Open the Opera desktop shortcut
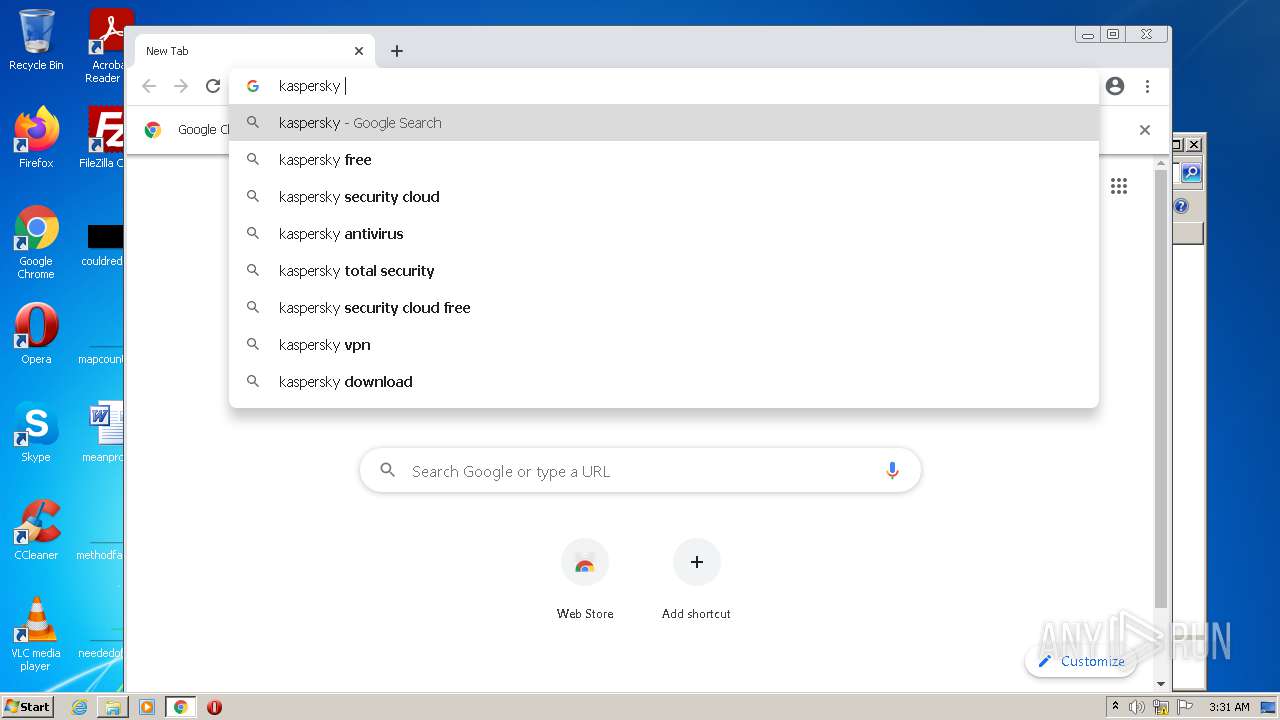 point(36,334)
